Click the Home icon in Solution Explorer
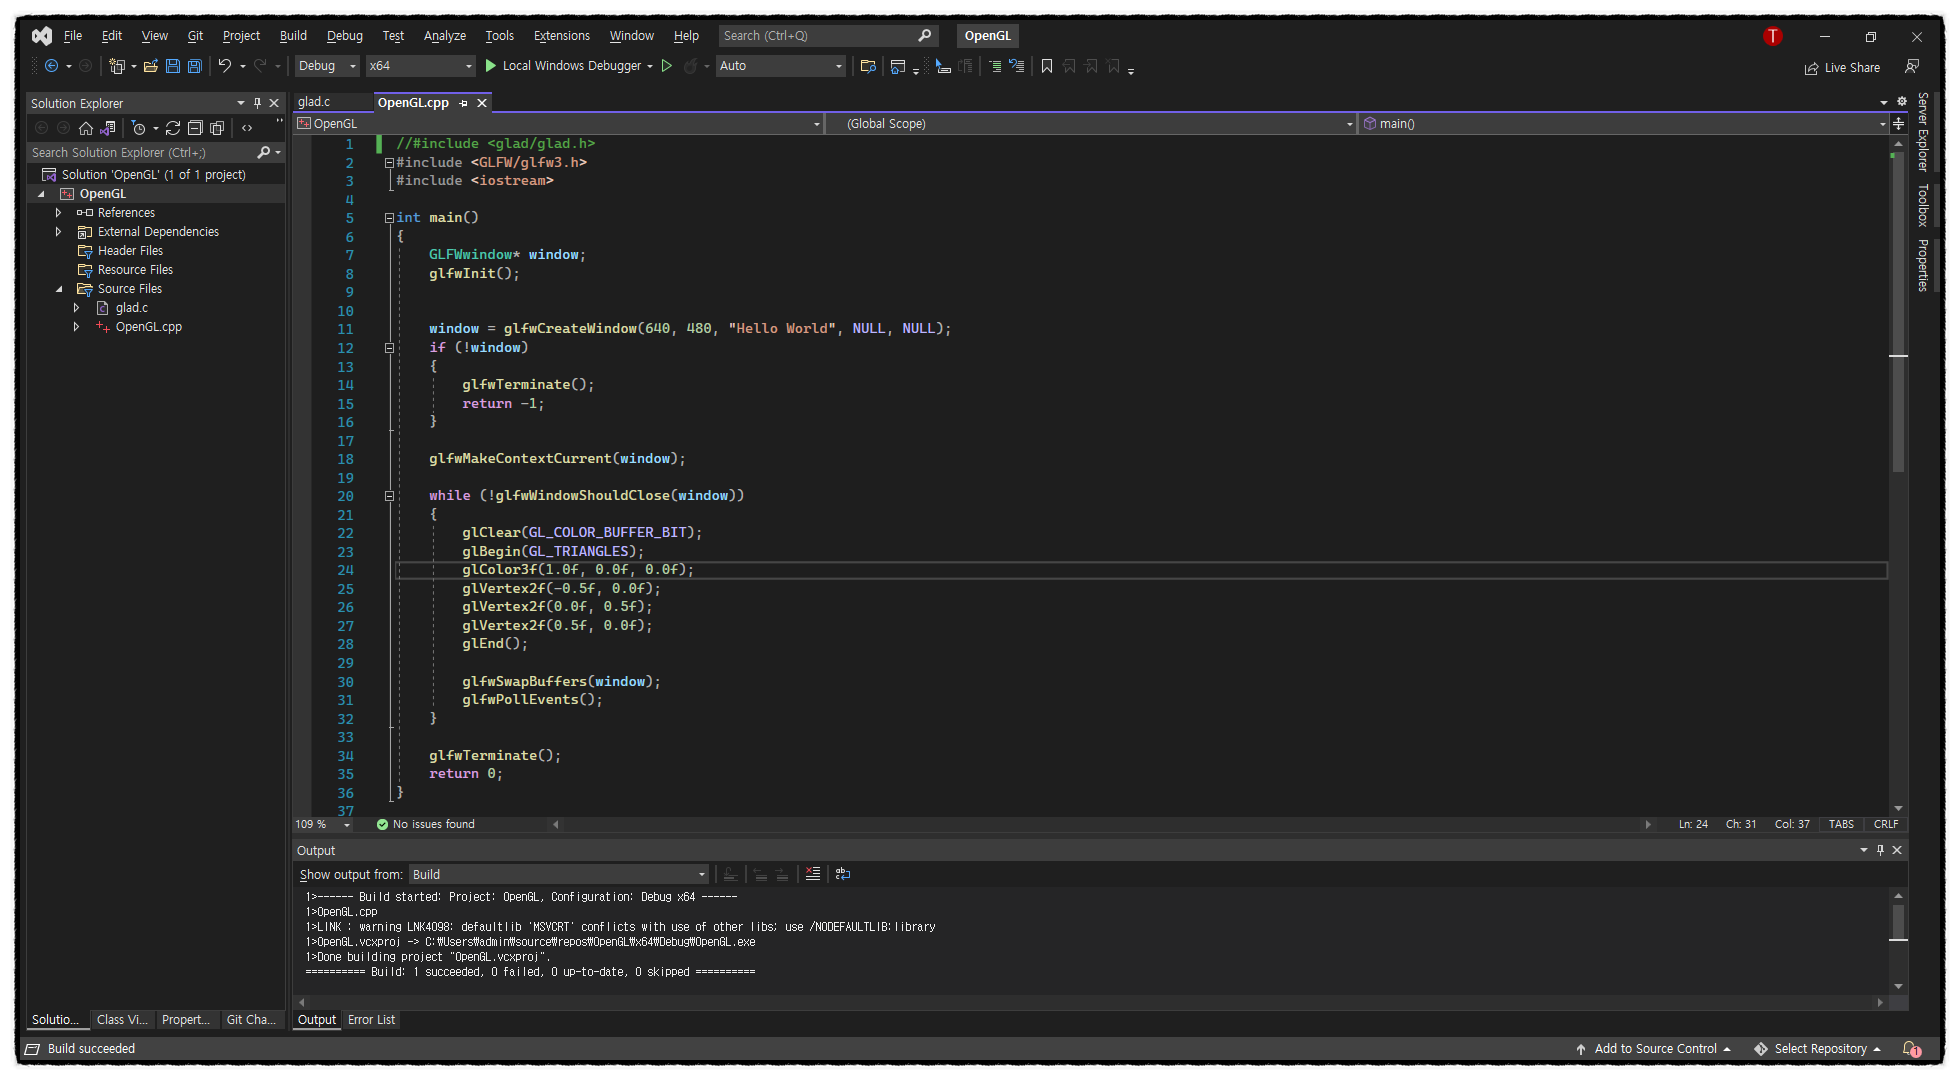The height and width of the screenshot is (1080, 1960). point(86,128)
